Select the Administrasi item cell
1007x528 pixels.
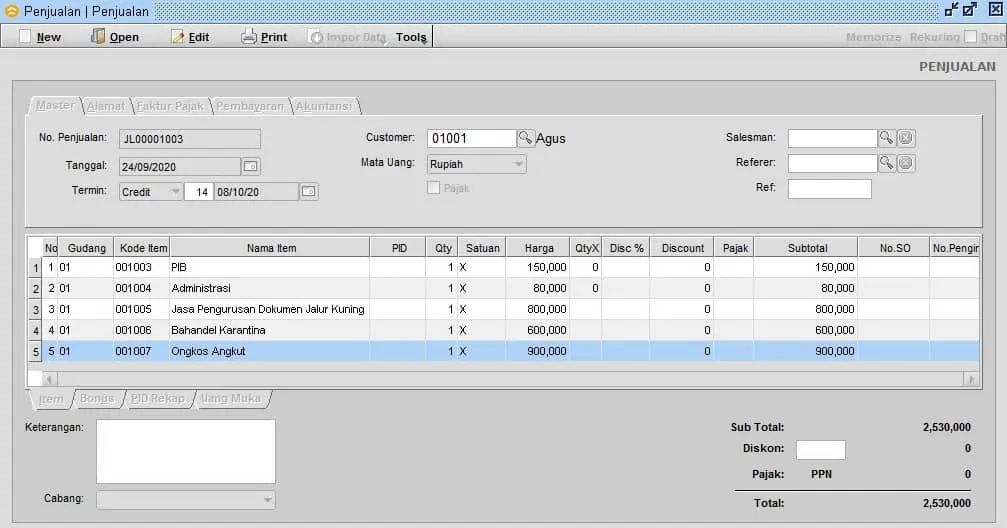(270, 288)
